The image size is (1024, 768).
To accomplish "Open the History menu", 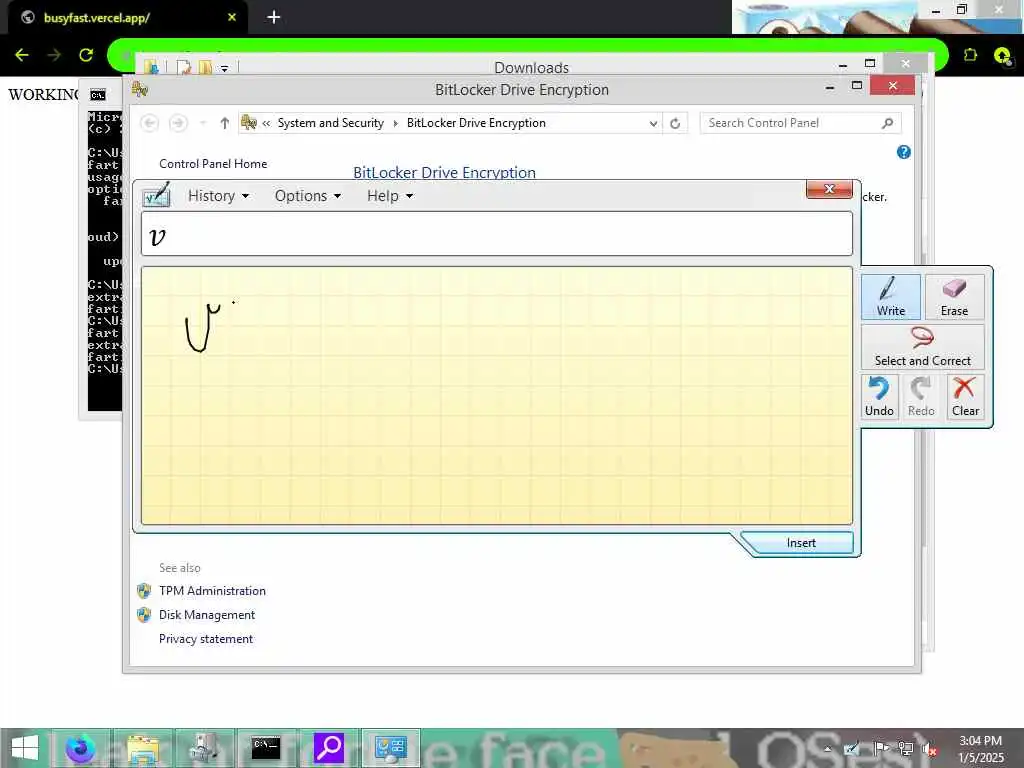I will [218, 196].
